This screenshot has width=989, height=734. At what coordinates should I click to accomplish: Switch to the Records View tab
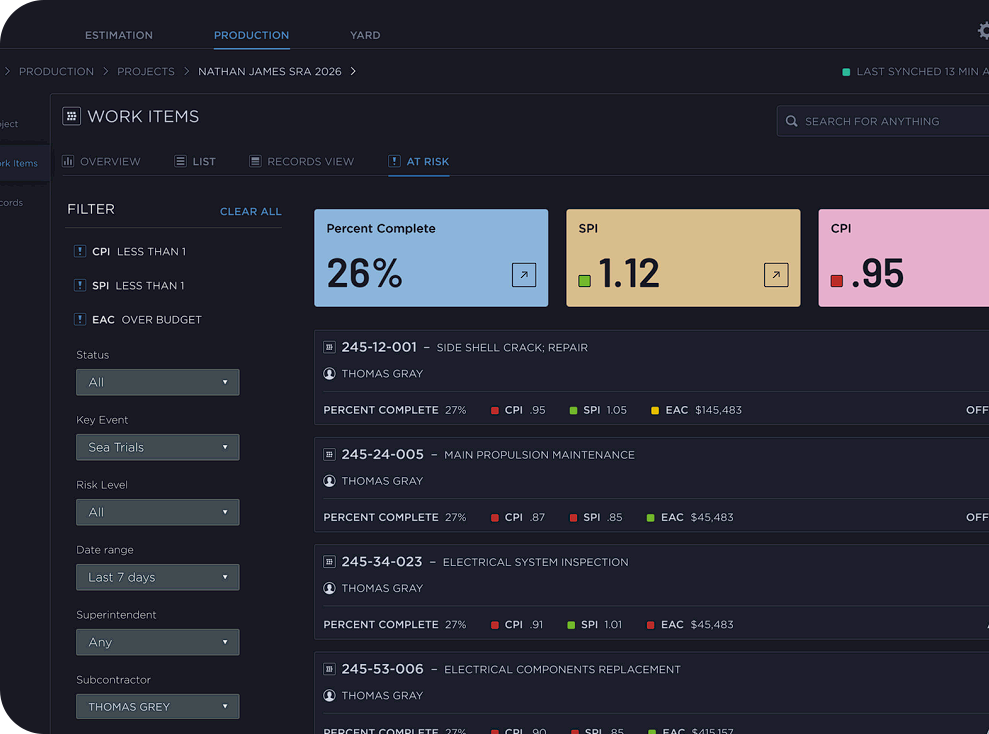301,162
